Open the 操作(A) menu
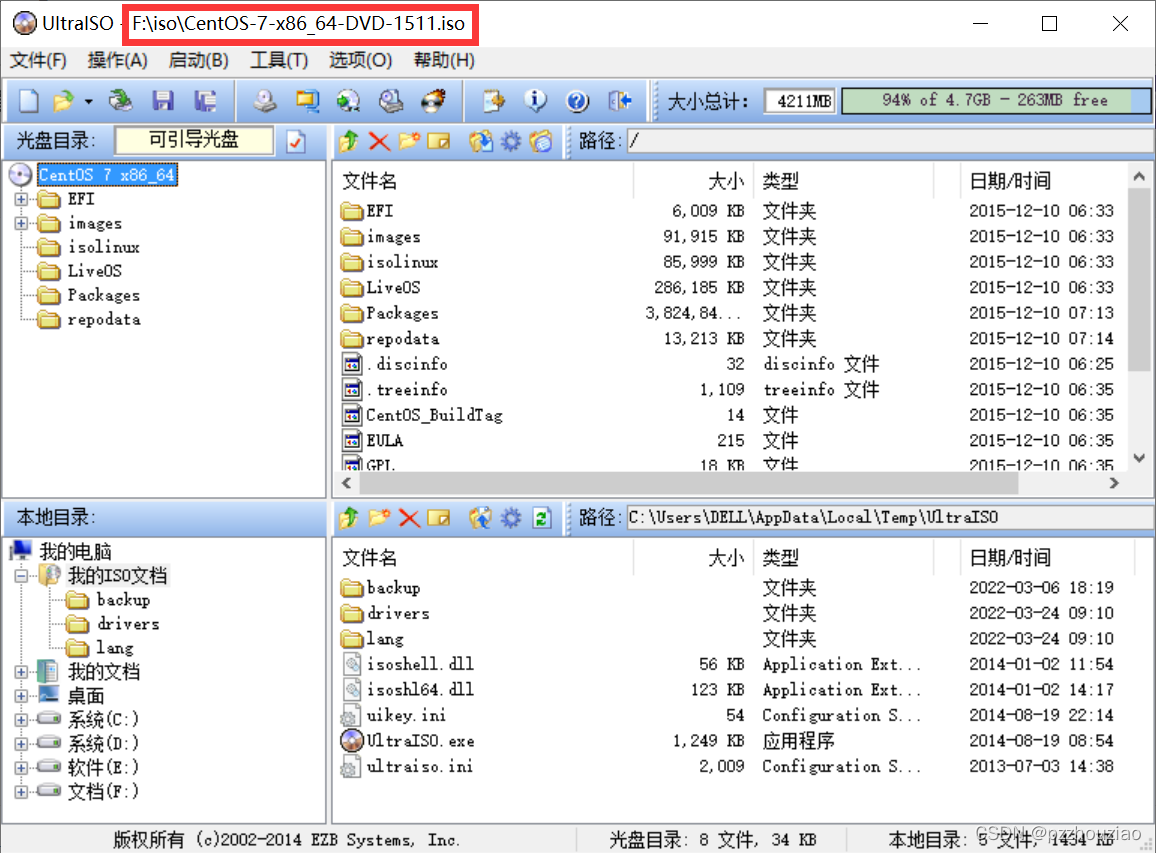This screenshot has height=853, width=1156. tap(117, 60)
